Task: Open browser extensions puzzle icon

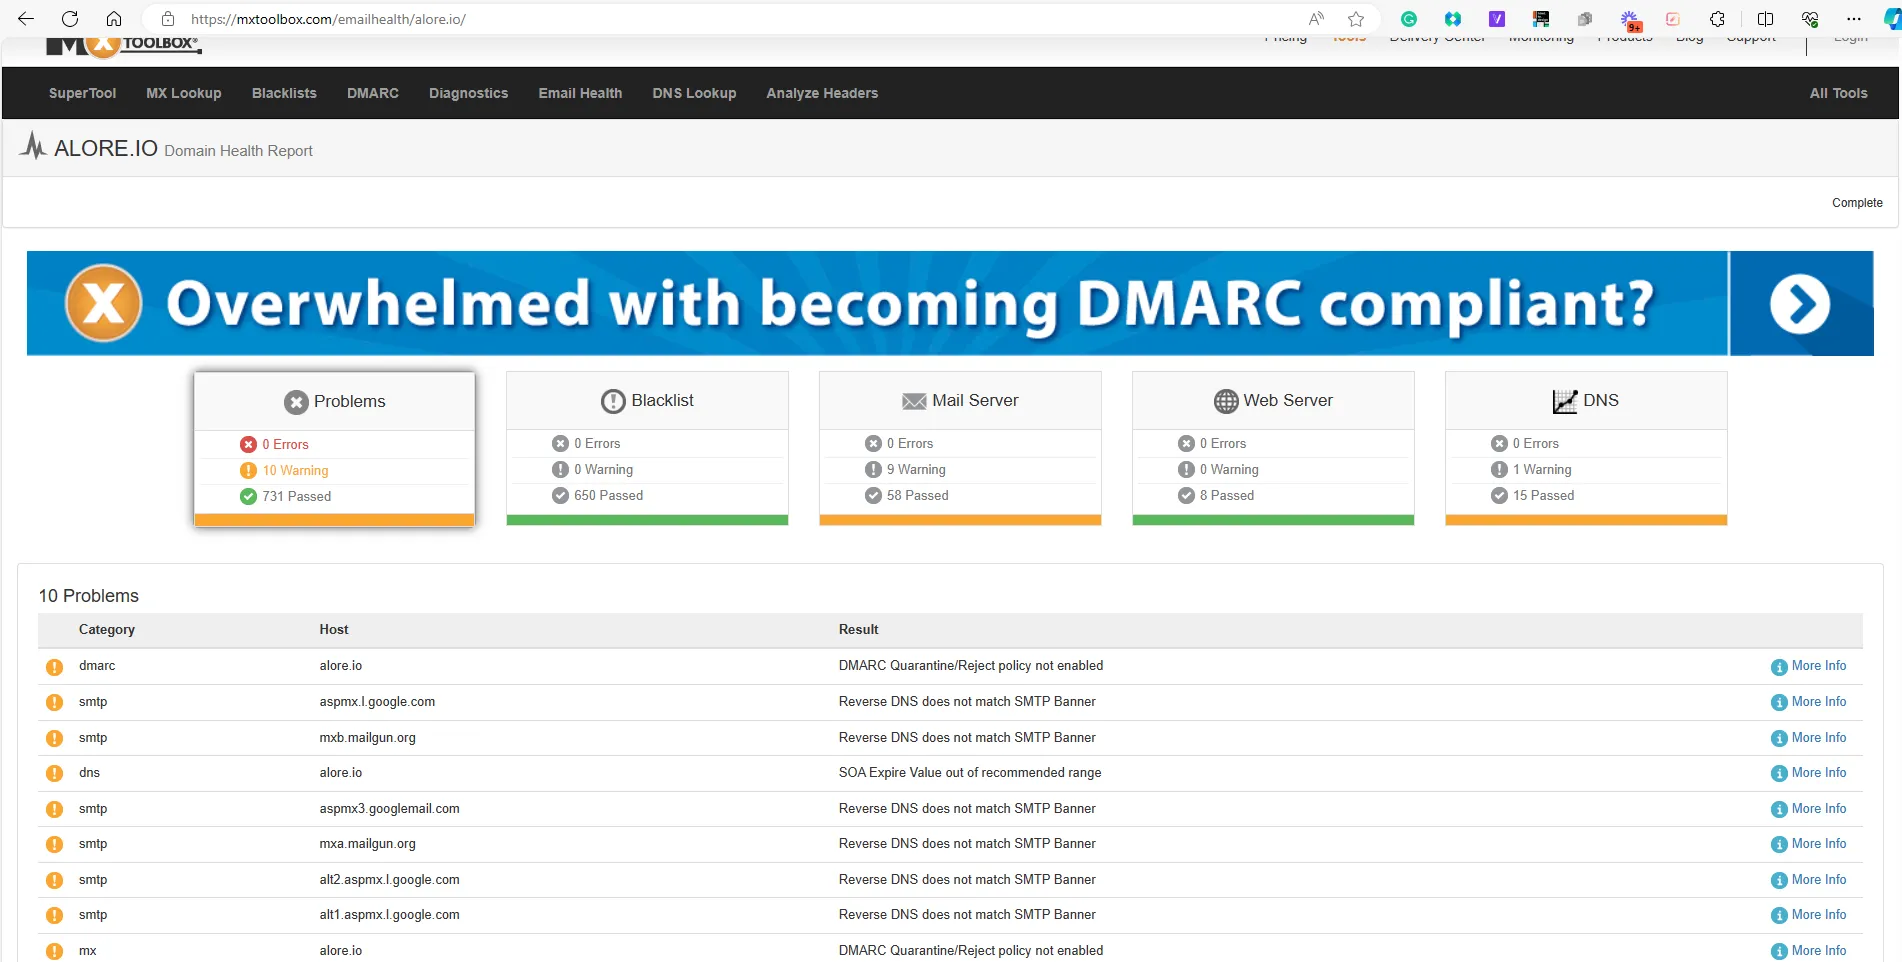Action: coord(1717,19)
